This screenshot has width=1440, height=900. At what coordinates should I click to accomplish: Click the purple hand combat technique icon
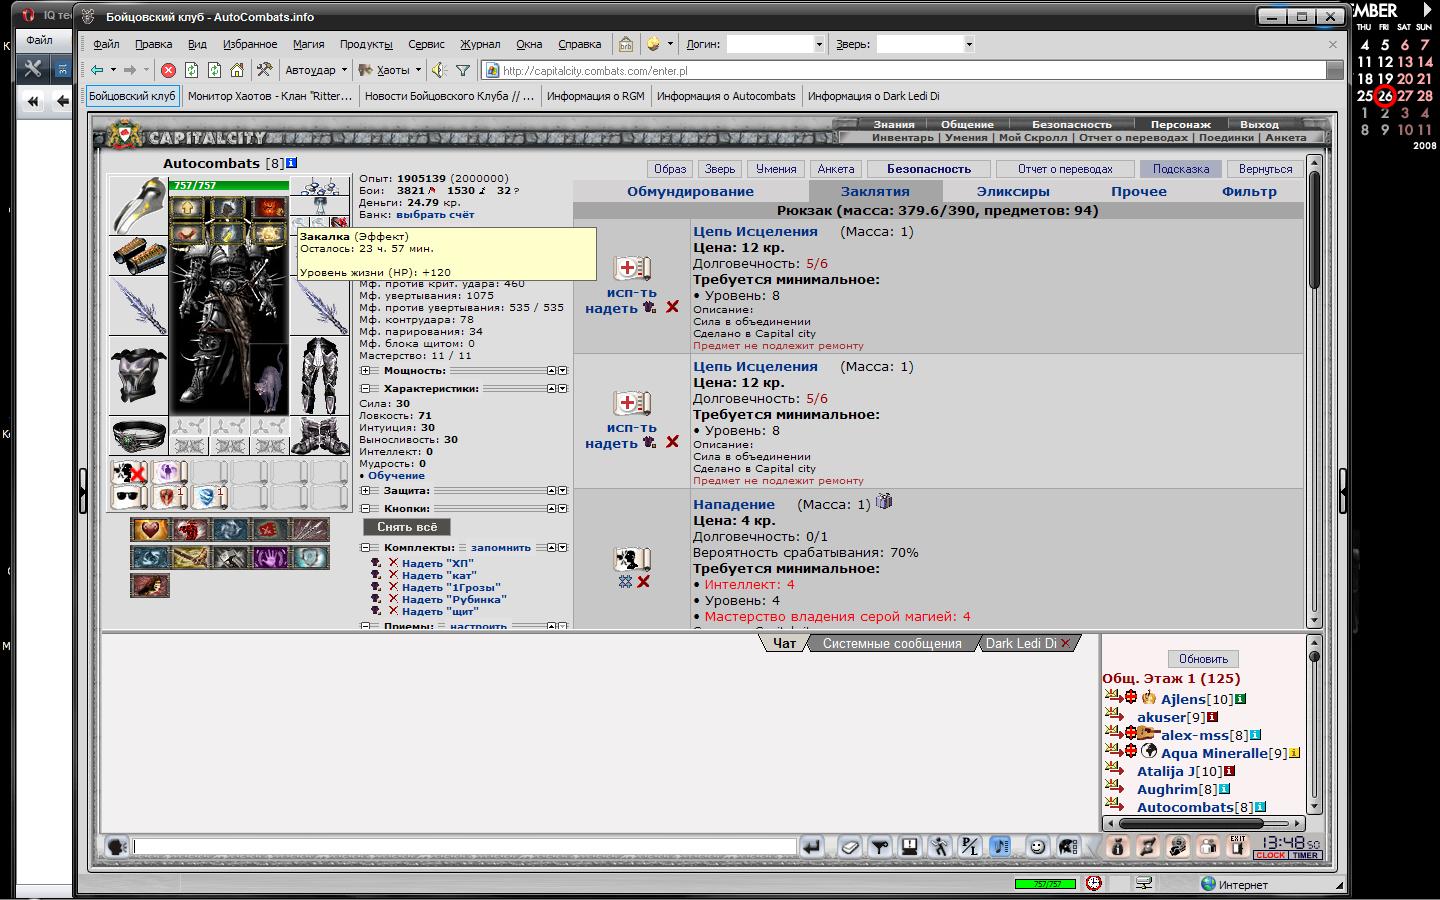(x=270, y=558)
